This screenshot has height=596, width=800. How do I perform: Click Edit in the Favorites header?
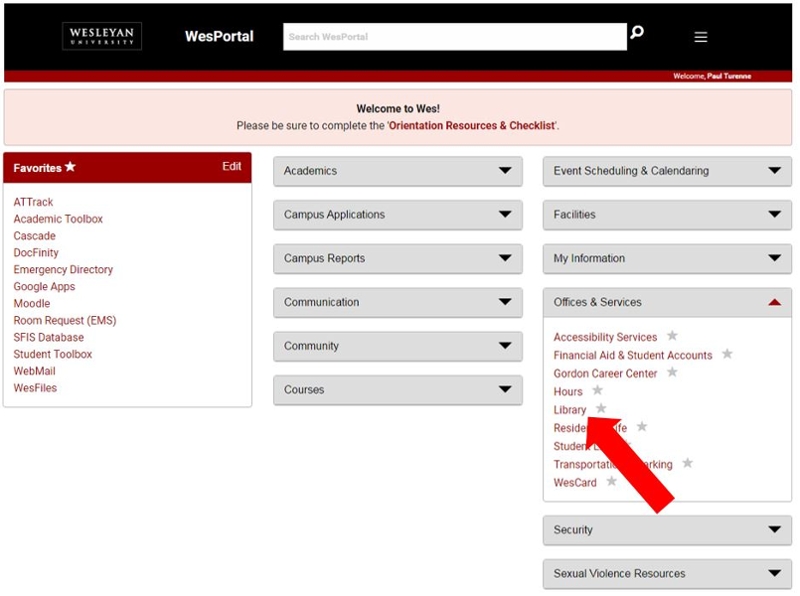coord(232,166)
